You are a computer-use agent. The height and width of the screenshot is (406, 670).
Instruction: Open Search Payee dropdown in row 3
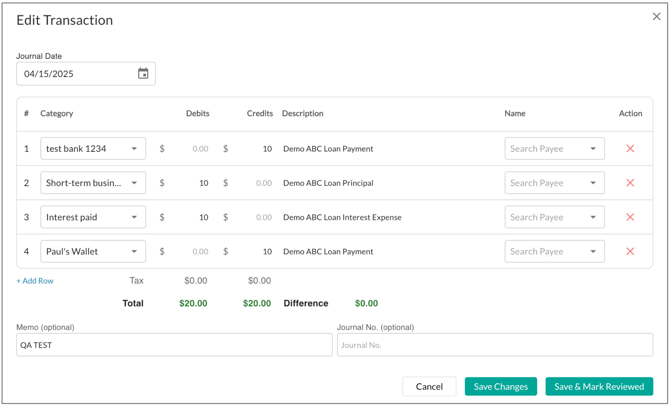coord(554,217)
